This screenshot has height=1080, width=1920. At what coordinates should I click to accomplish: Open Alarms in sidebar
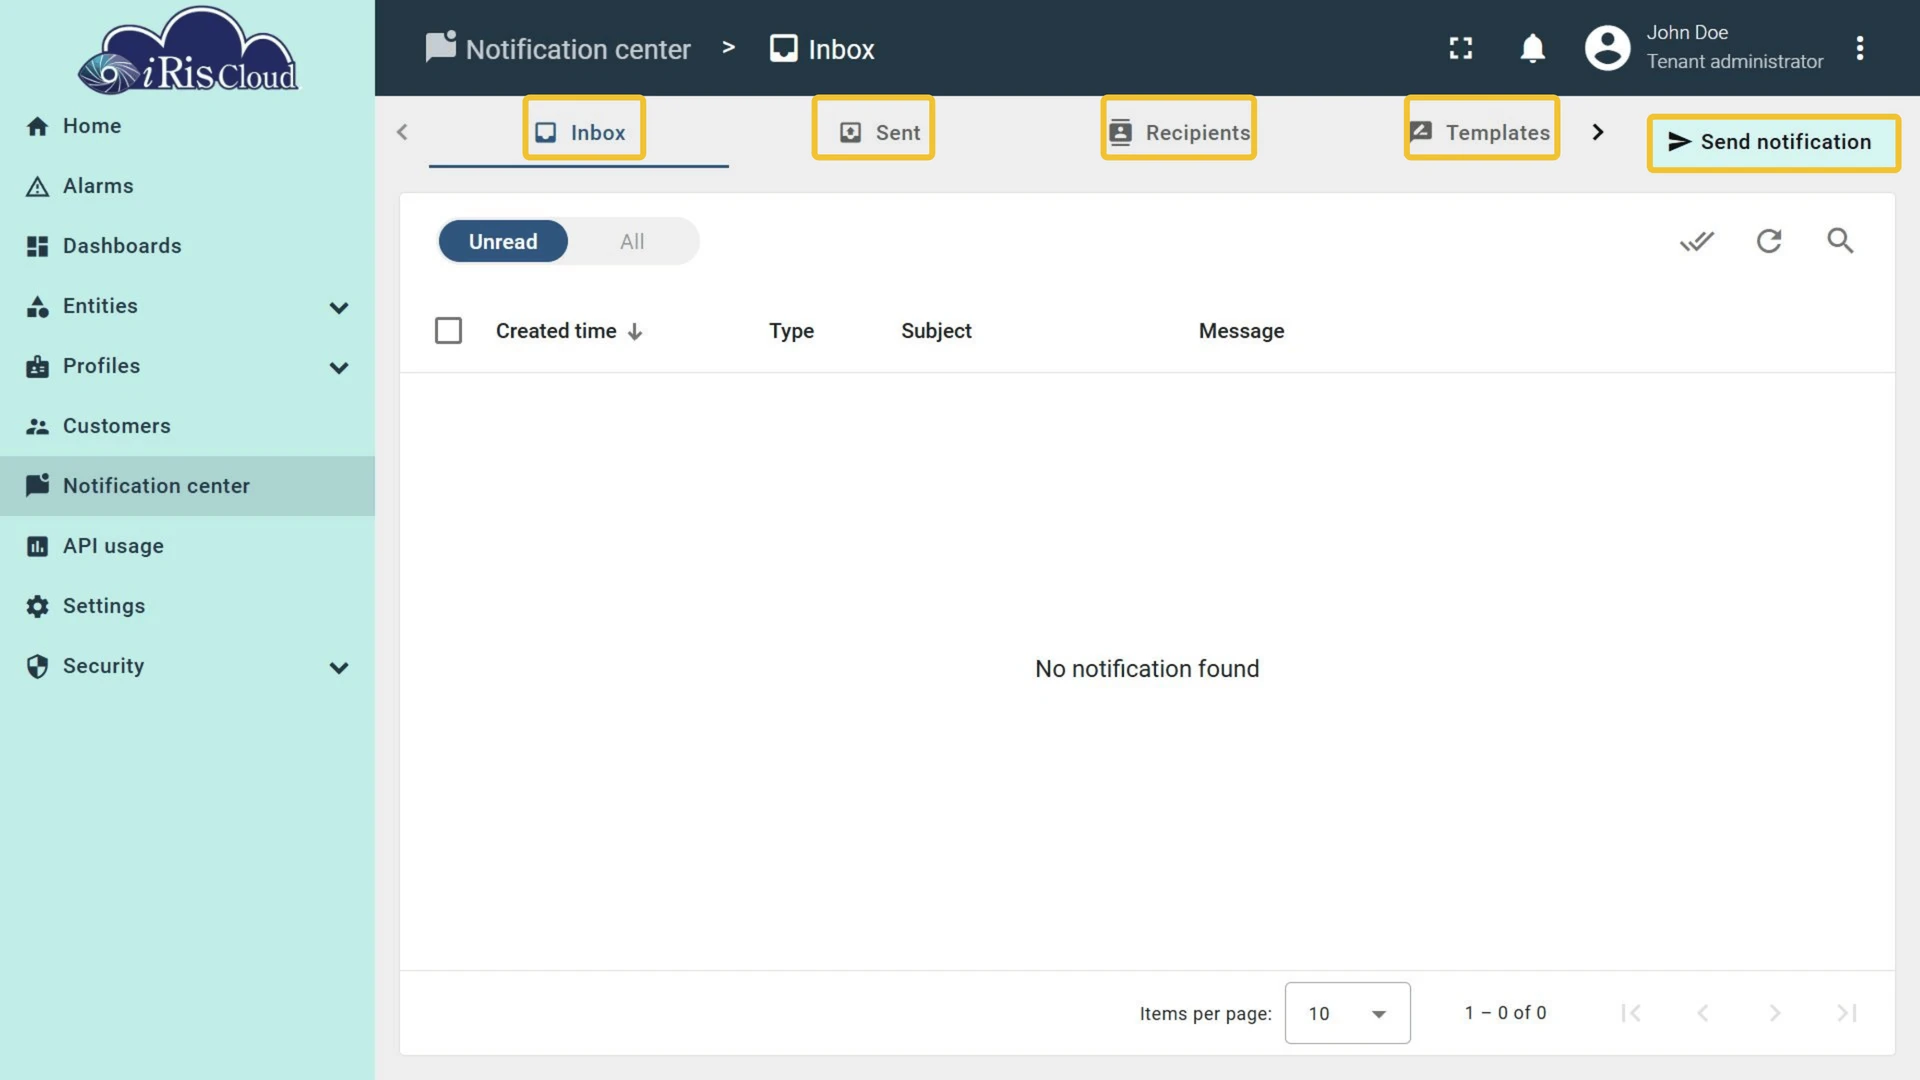point(187,186)
